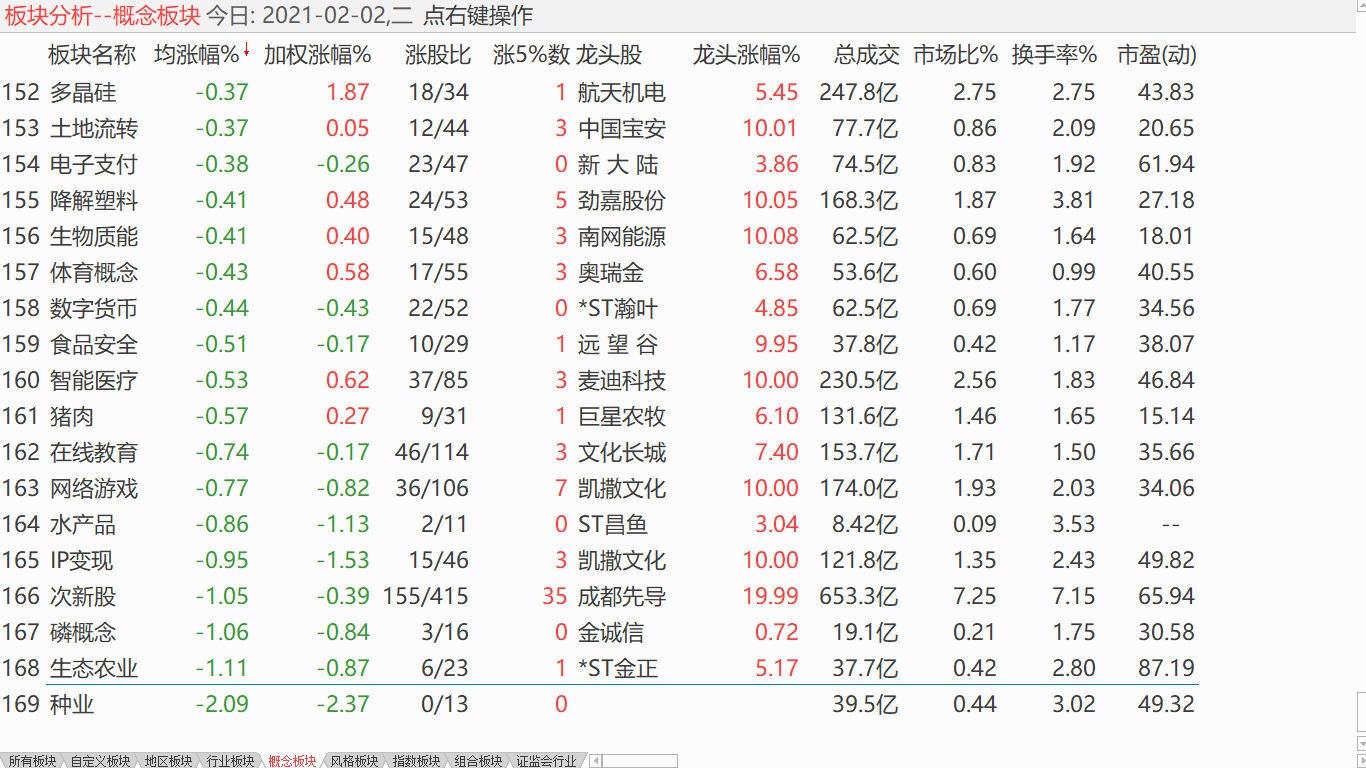Click the tab strip left scroll arrow
Viewport: 1366px width, 768px height.
(595, 761)
